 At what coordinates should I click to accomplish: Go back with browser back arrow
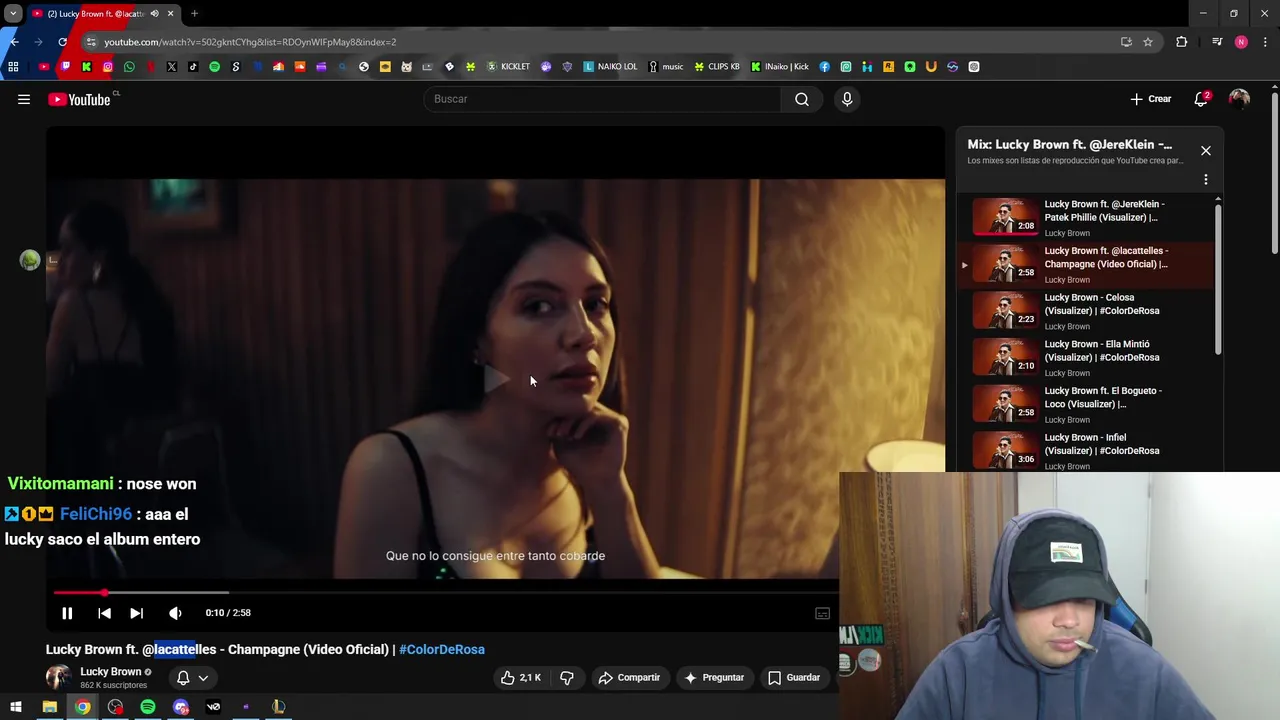pyautogui.click(x=14, y=42)
